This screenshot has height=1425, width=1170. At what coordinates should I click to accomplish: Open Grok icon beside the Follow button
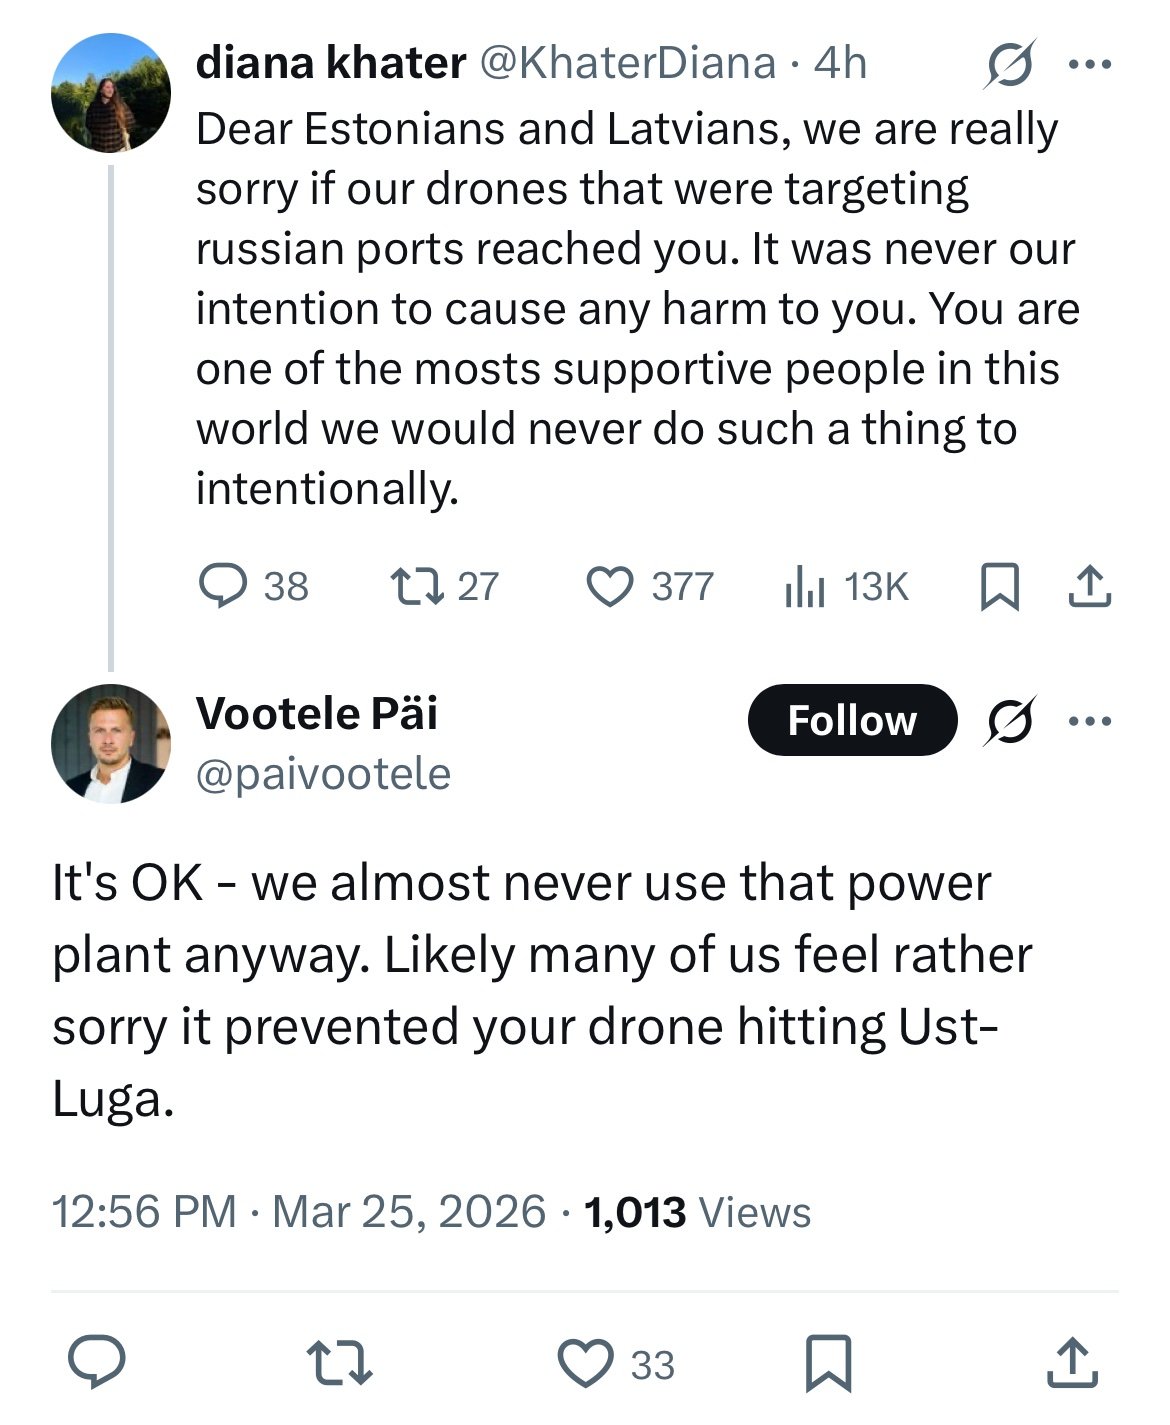[x=1009, y=720]
